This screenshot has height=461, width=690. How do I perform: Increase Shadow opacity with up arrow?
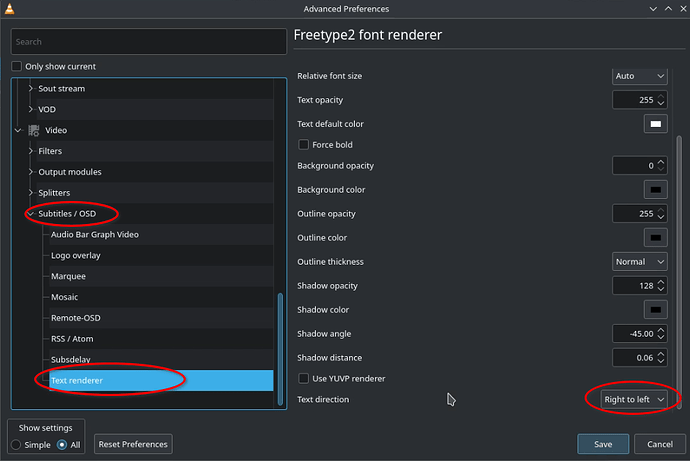click(x=661, y=282)
